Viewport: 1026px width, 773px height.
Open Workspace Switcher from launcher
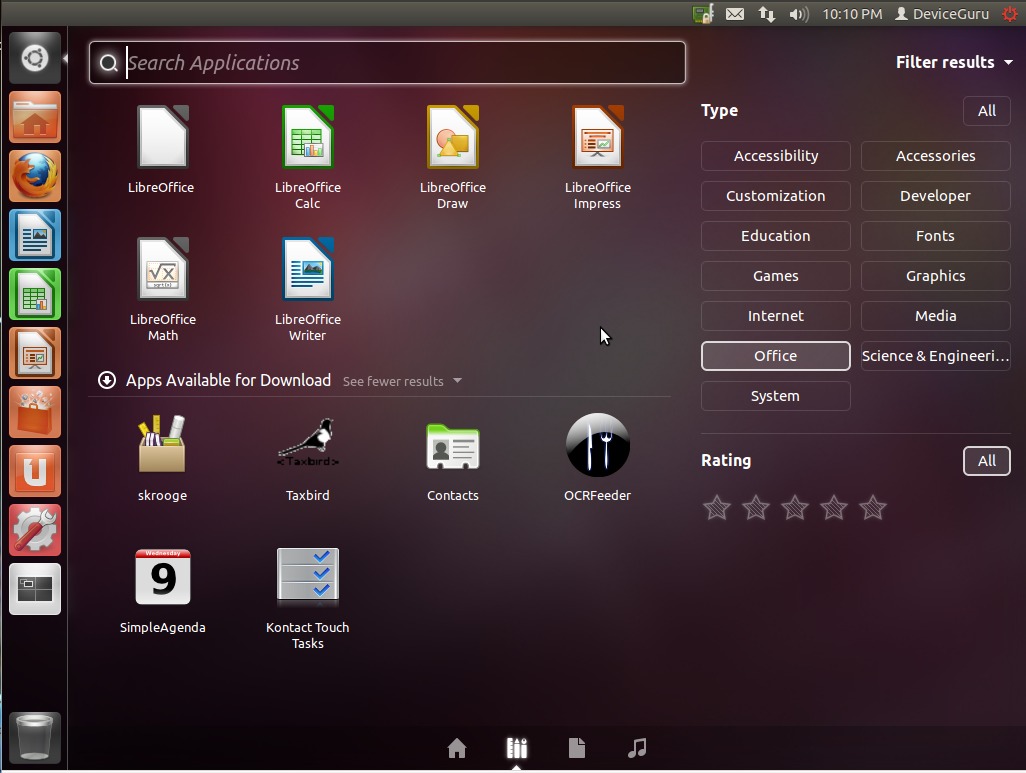pos(35,588)
